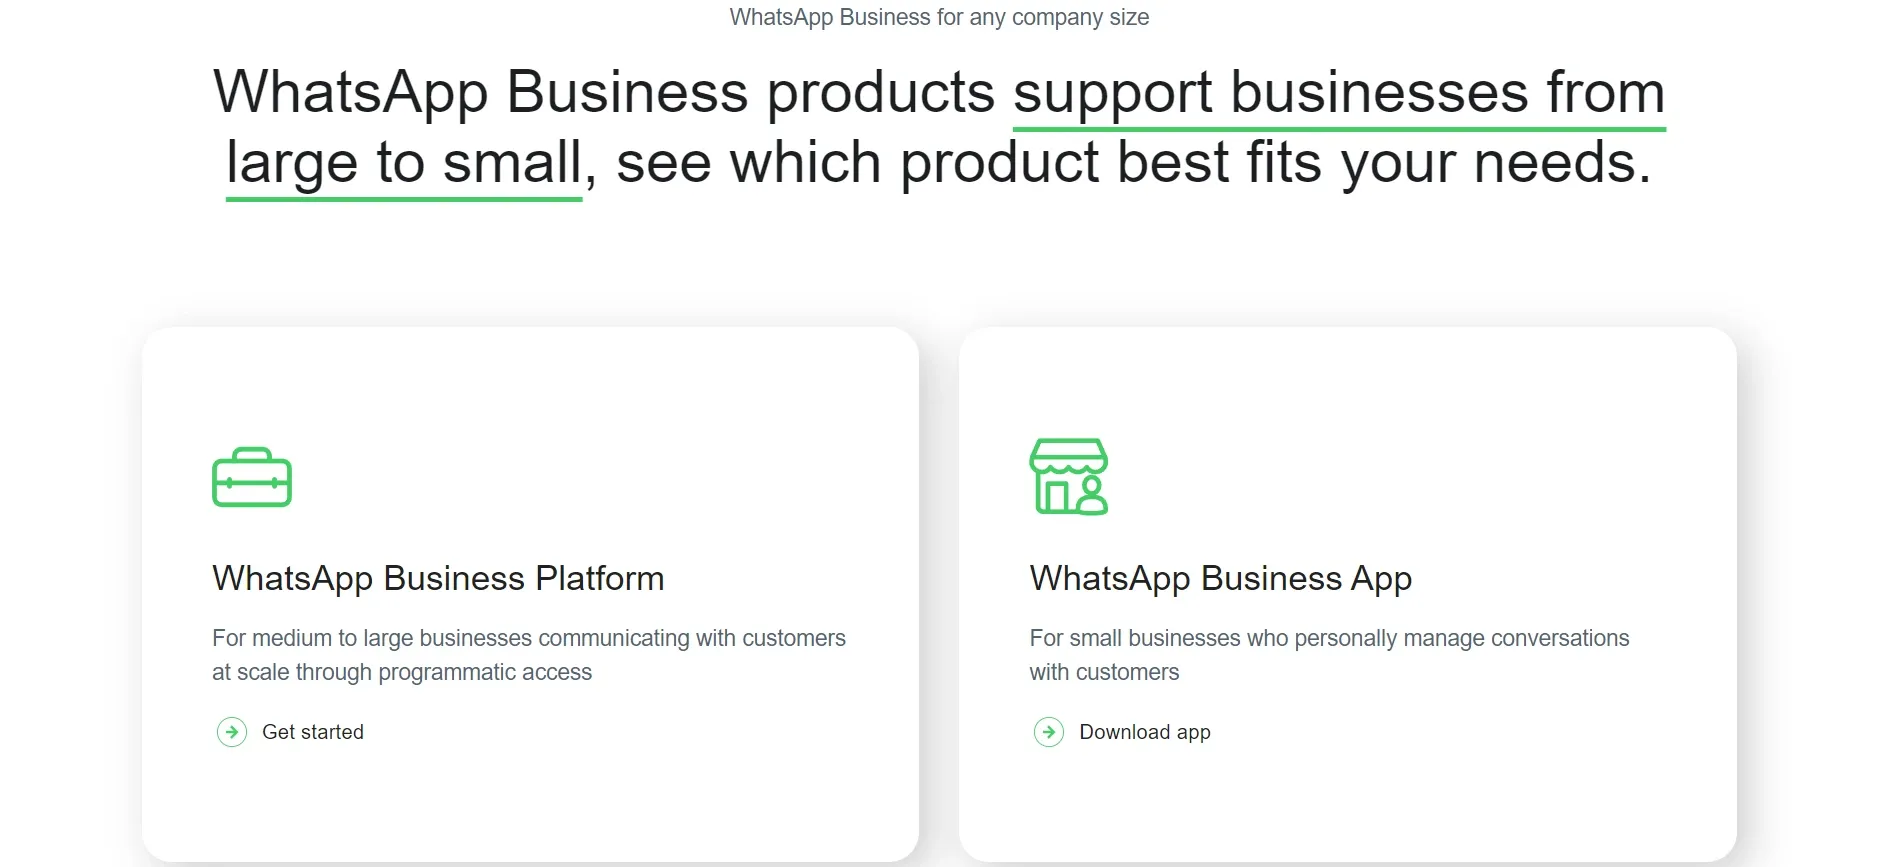This screenshot has width=1885, height=867.
Task: Click 'at scale through programmatic access' text line
Action: [402, 672]
